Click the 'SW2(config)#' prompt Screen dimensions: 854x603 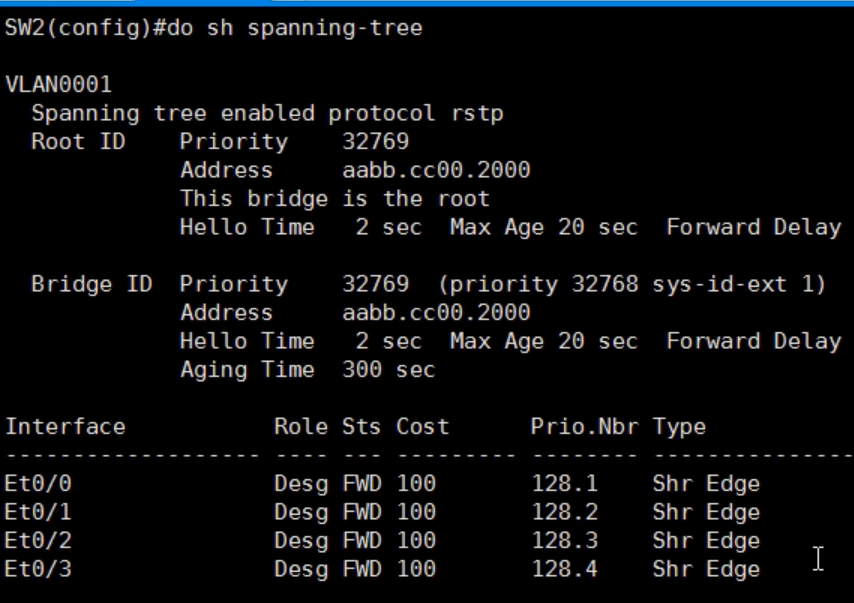point(86,28)
